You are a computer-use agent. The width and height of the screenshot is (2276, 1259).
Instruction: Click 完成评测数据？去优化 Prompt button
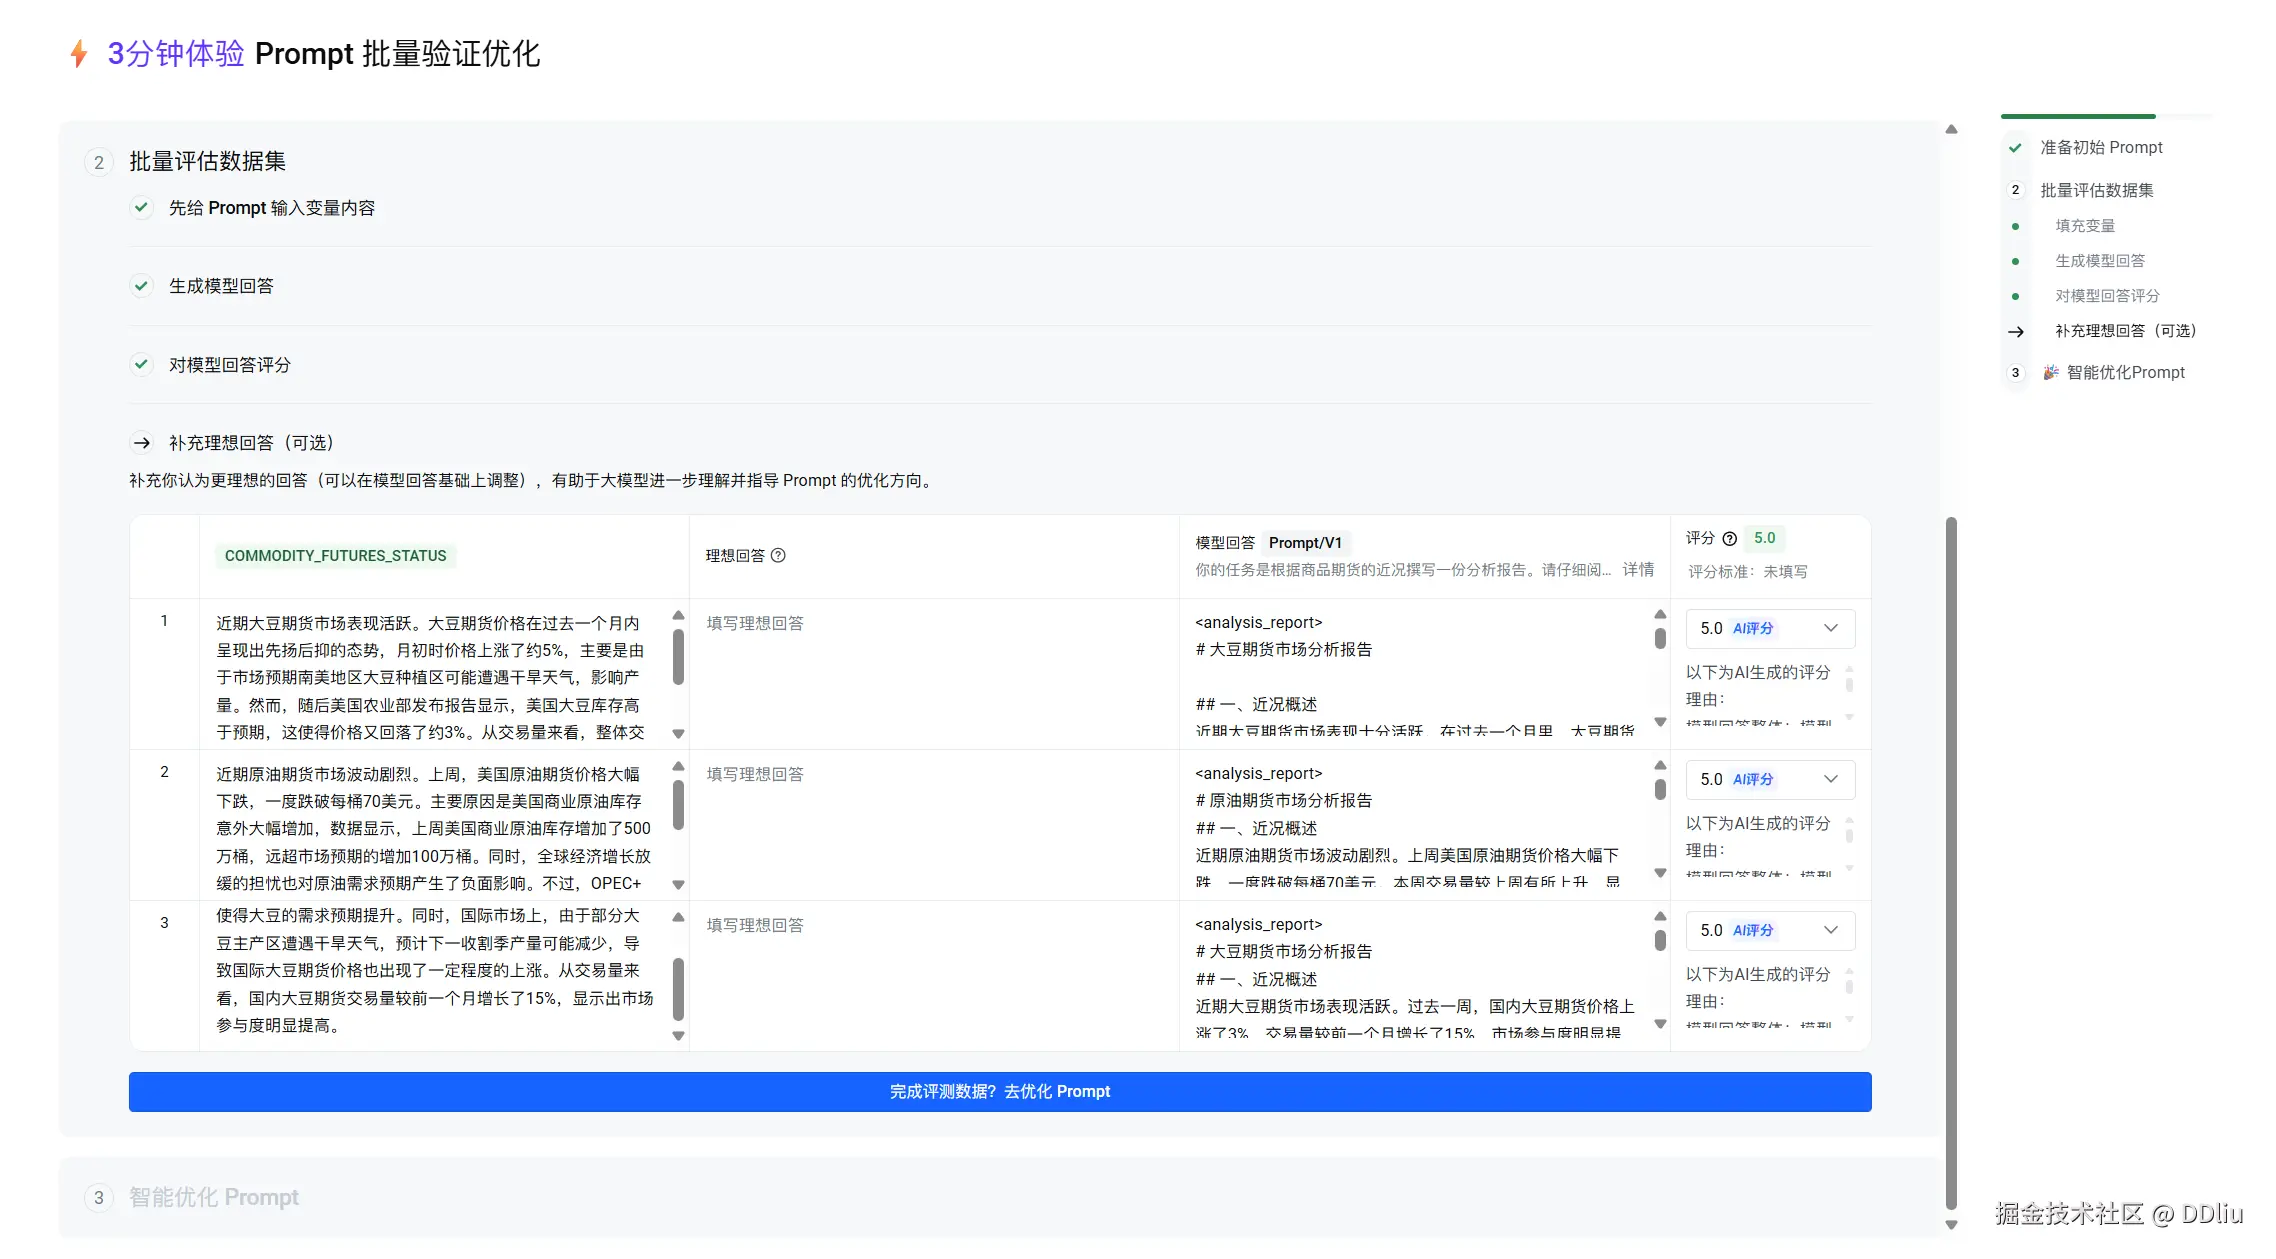pyautogui.click(x=999, y=1092)
